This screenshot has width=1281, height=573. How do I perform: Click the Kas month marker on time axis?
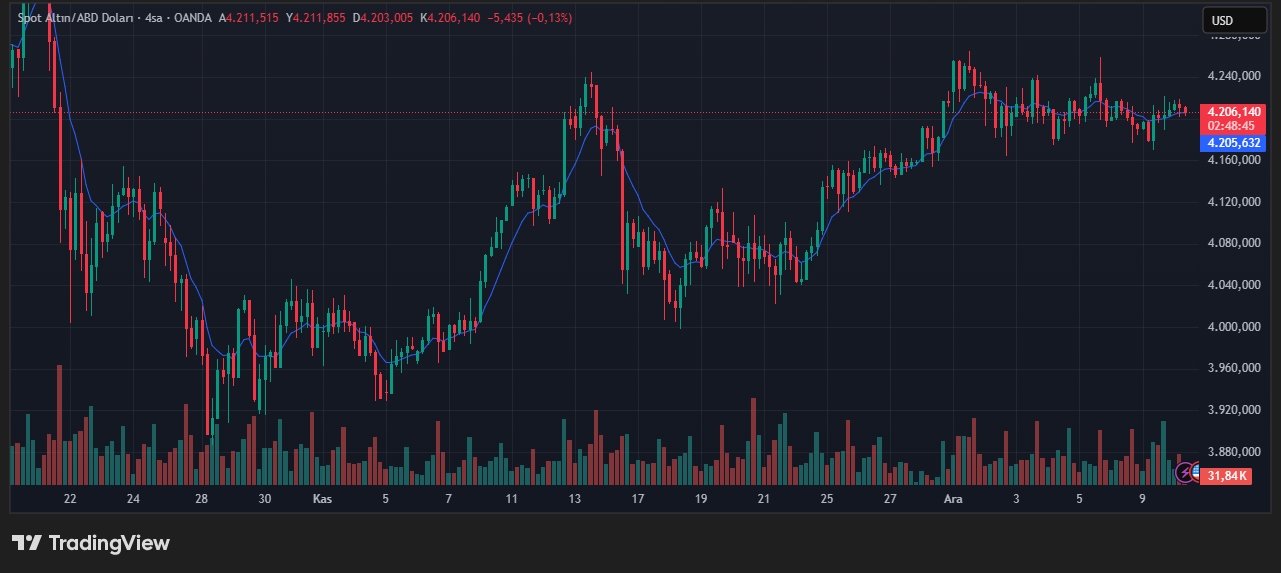pos(322,498)
